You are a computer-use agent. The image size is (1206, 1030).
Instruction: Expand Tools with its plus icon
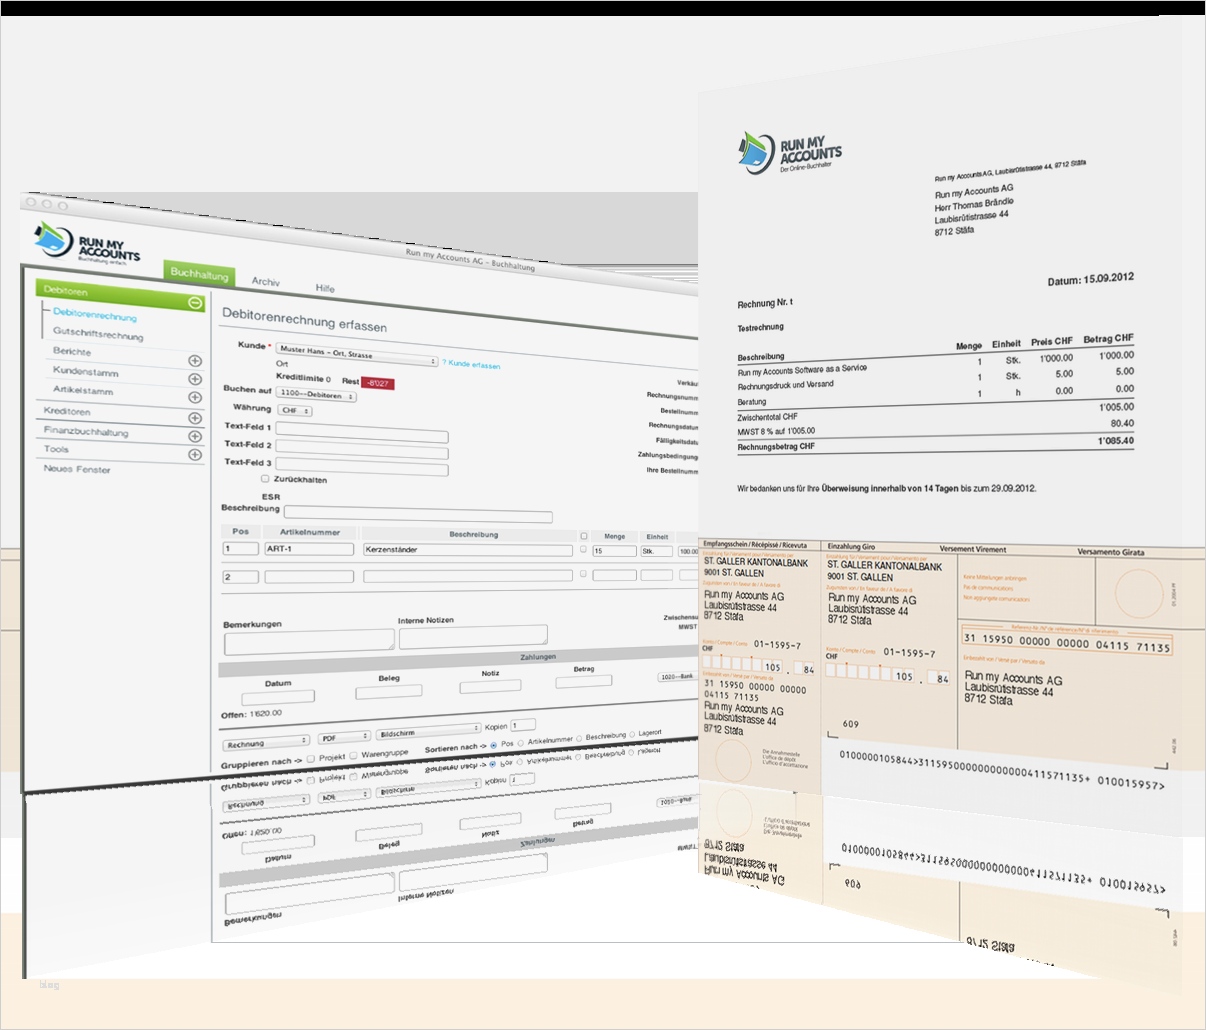(x=195, y=454)
